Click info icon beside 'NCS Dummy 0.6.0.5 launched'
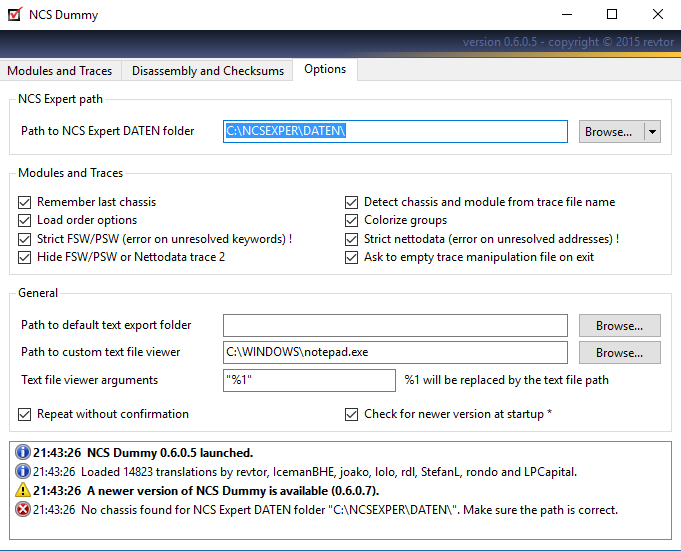This screenshot has height=551, width=681. (x=23, y=452)
